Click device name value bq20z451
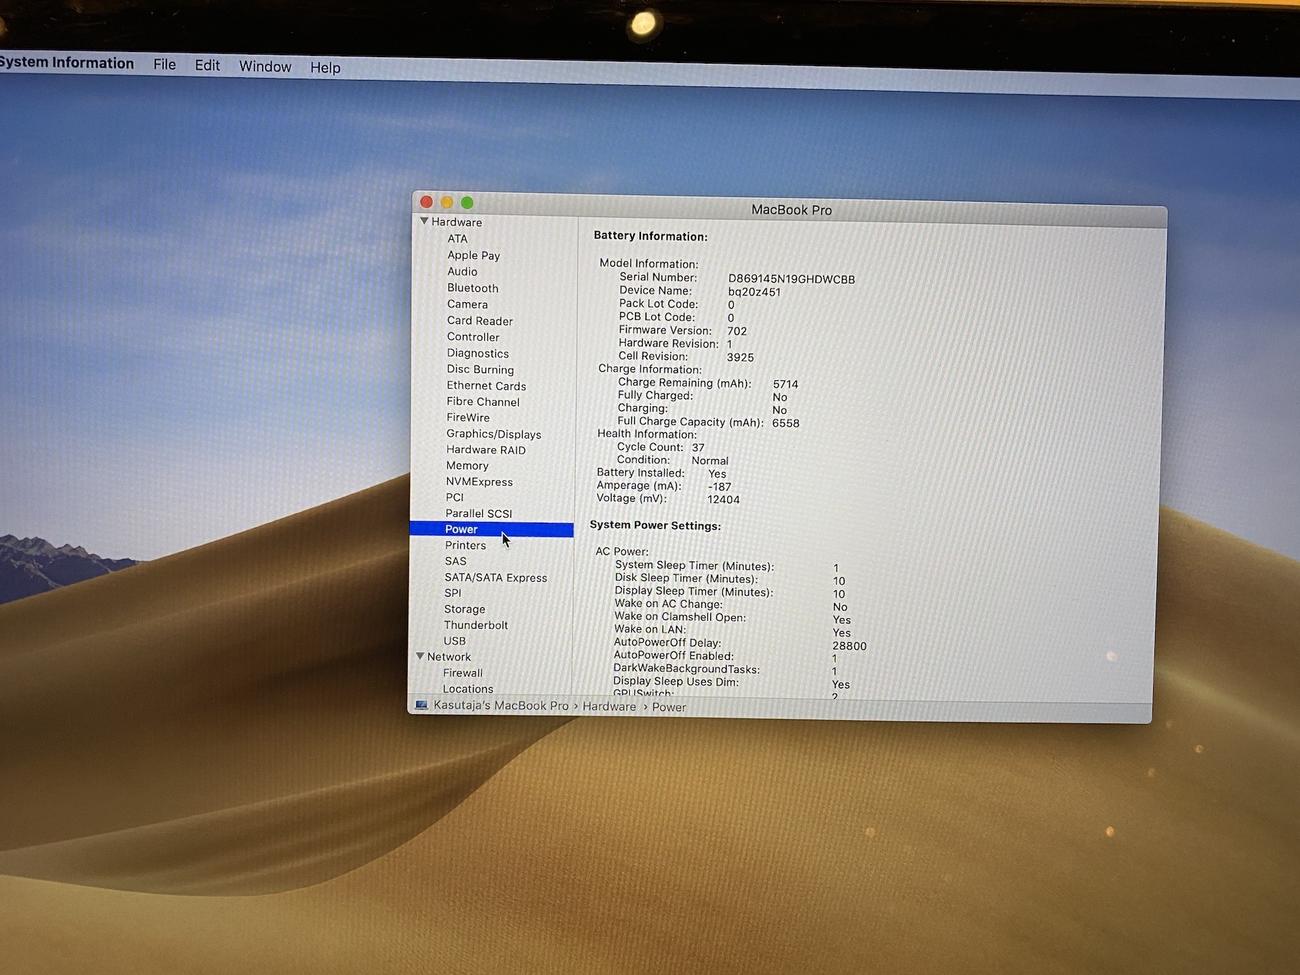This screenshot has height=975, width=1300. (754, 292)
